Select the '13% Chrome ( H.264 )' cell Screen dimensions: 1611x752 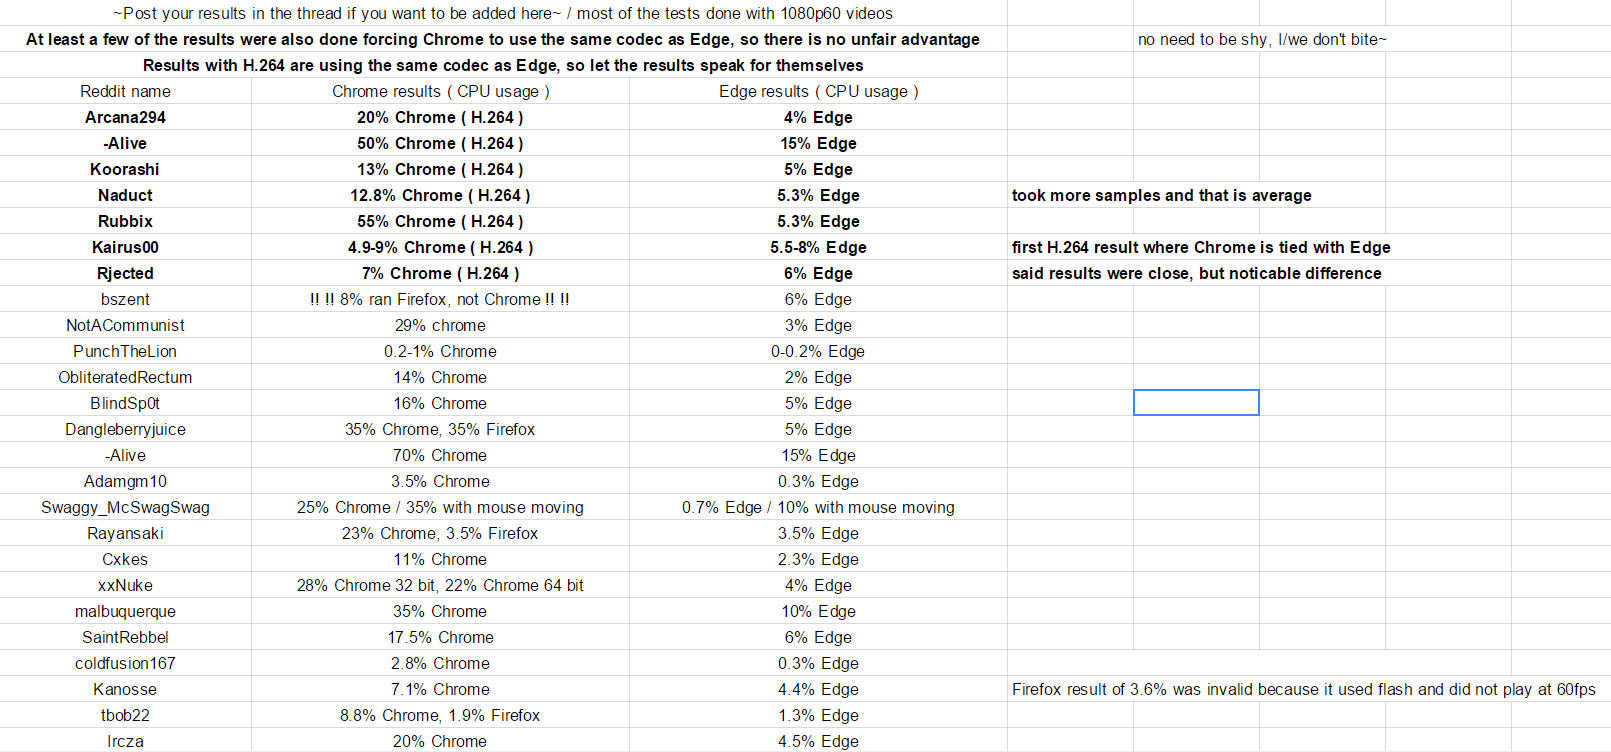[440, 169]
